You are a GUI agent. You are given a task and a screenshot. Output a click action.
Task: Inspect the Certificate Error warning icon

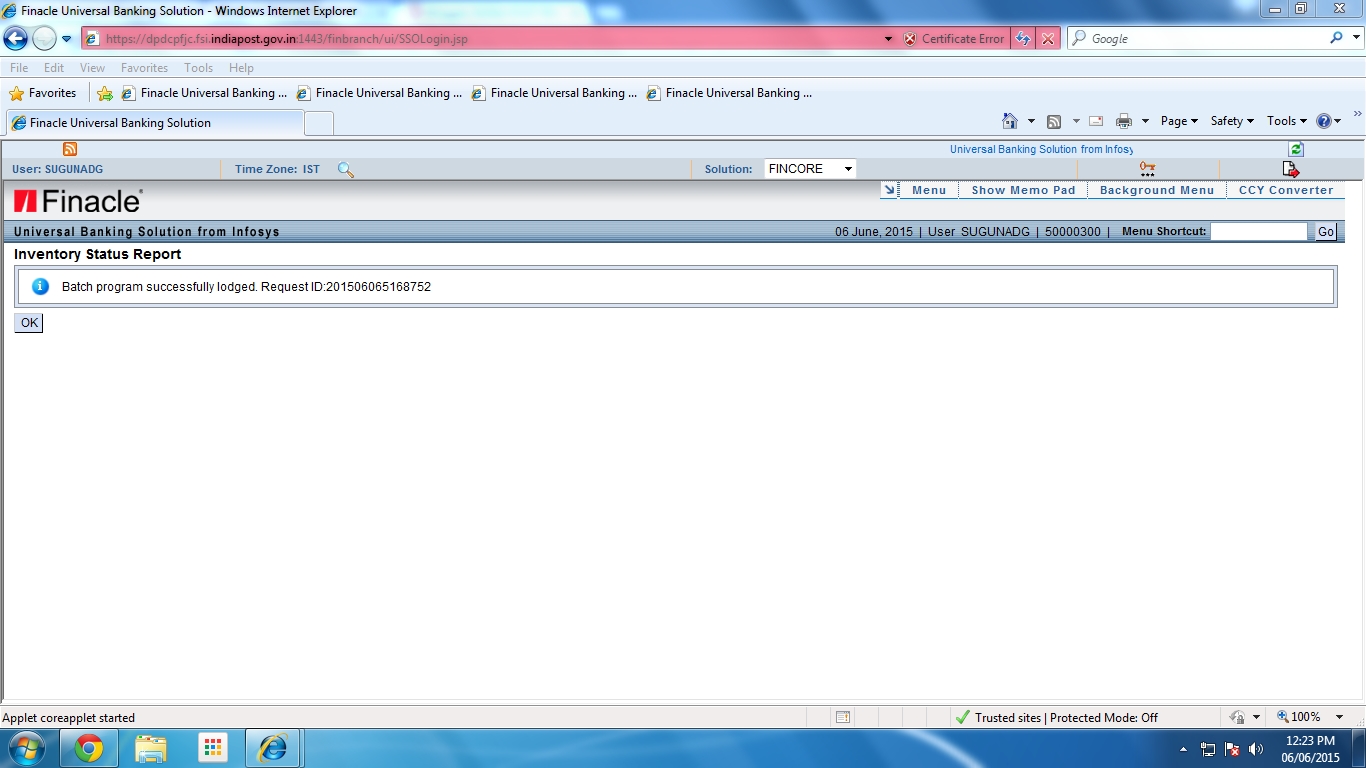point(908,38)
